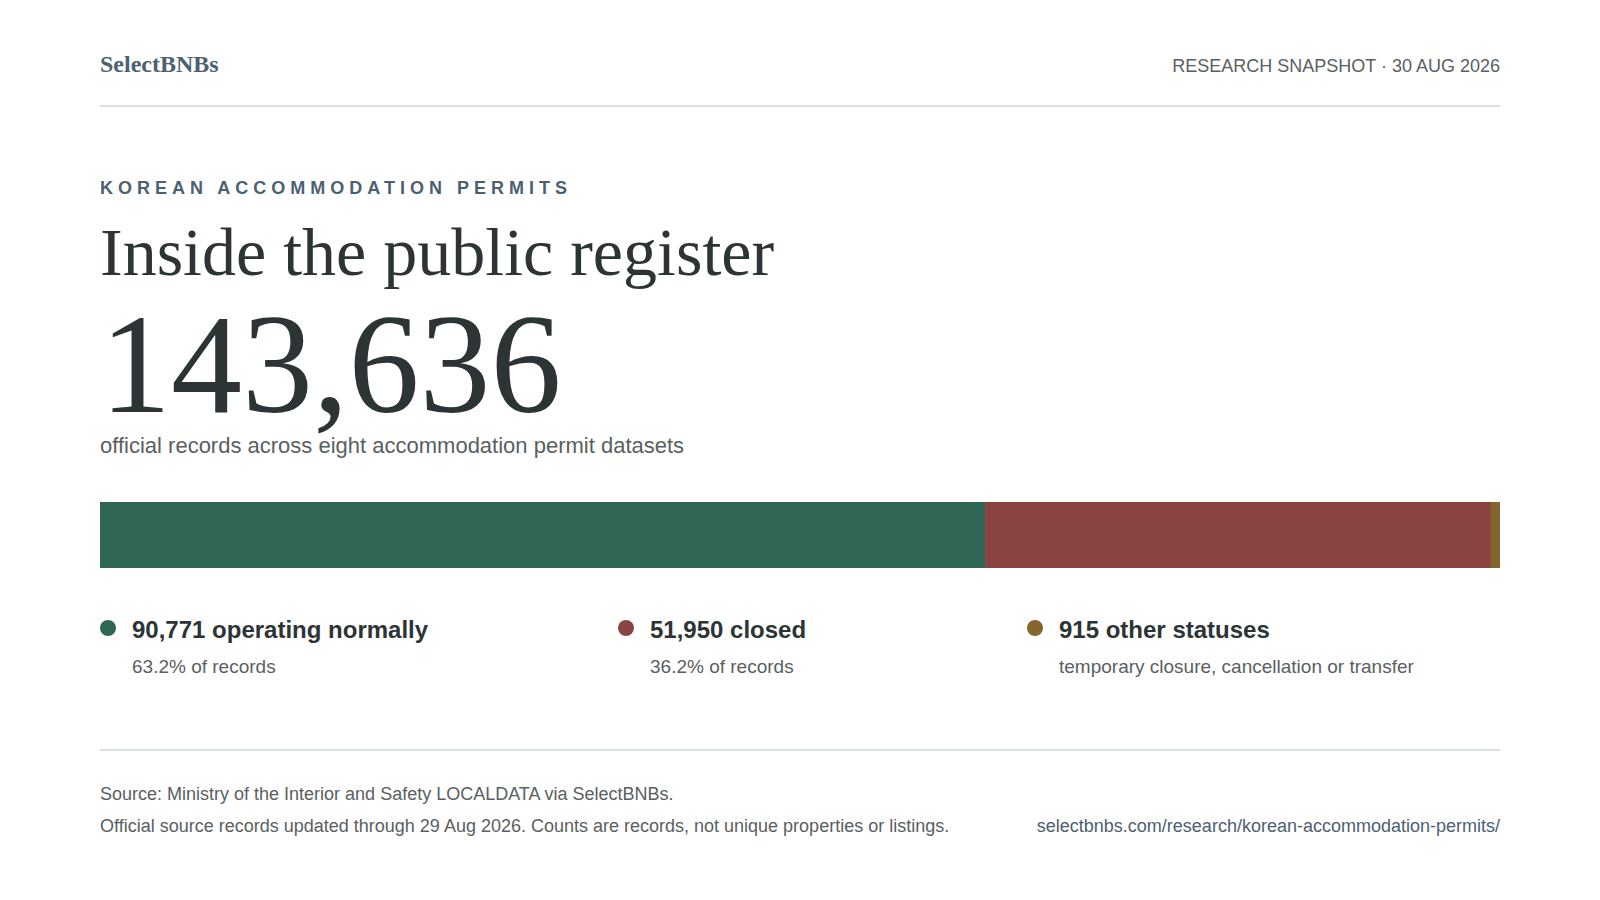Click the 51,950 closed label
The width and height of the screenshot is (1600, 900).
coord(728,630)
